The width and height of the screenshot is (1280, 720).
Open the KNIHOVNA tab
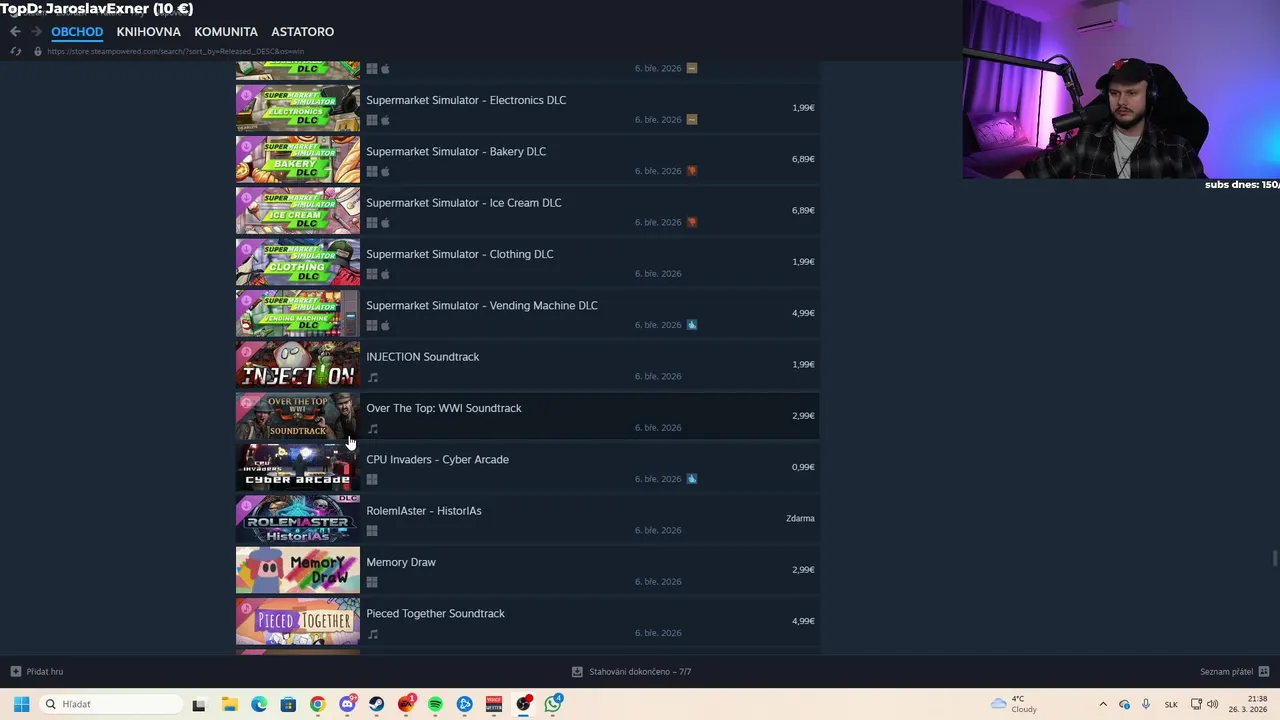[x=148, y=32]
